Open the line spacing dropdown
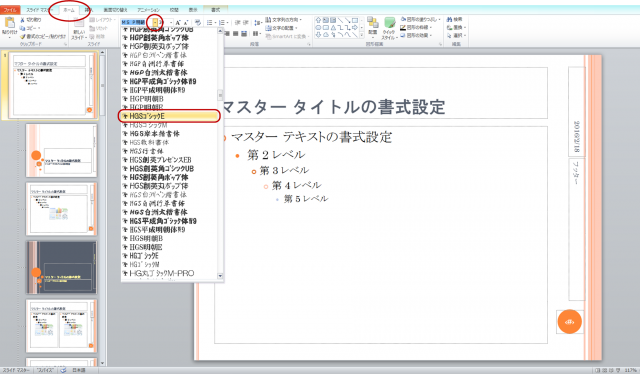 coord(258,22)
